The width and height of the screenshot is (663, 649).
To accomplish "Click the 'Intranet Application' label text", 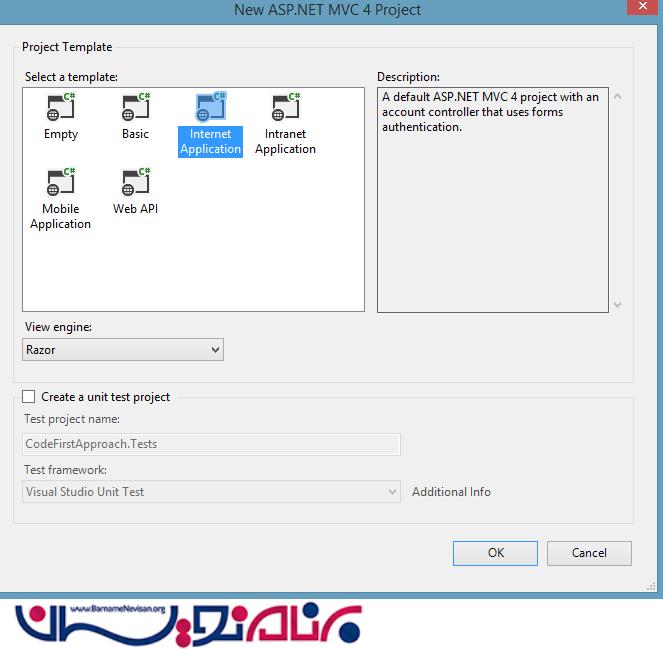I will tap(285, 142).
